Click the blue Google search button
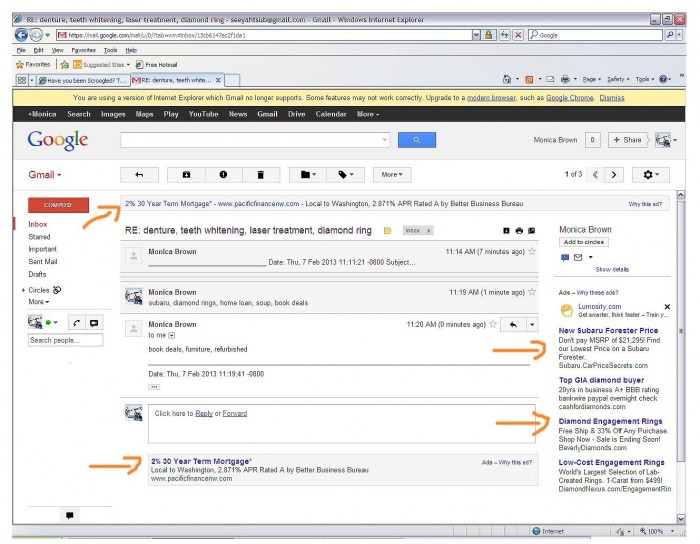The image size is (700, 544). click(x=417, y=140)
